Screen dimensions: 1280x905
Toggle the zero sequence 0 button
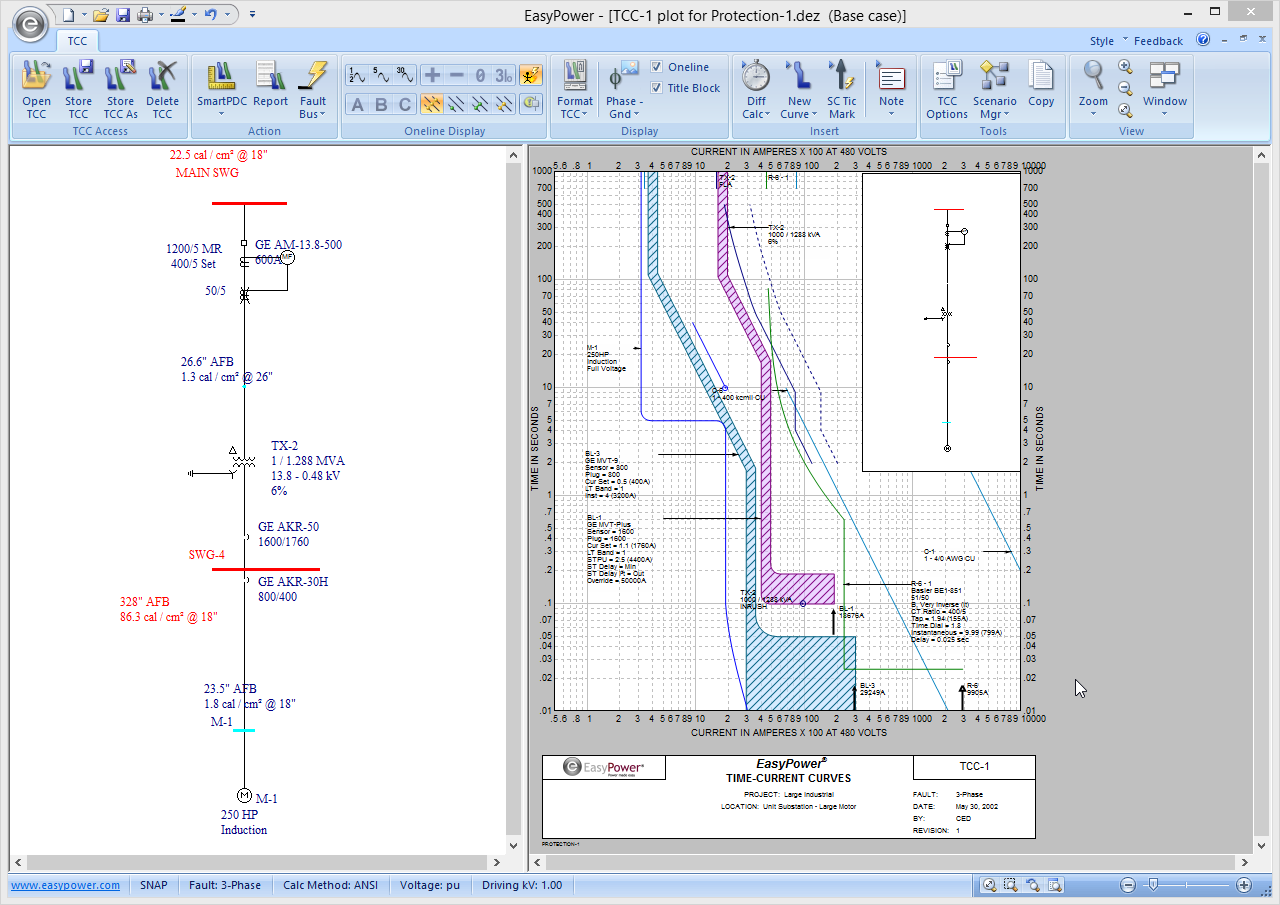[480, 74]
